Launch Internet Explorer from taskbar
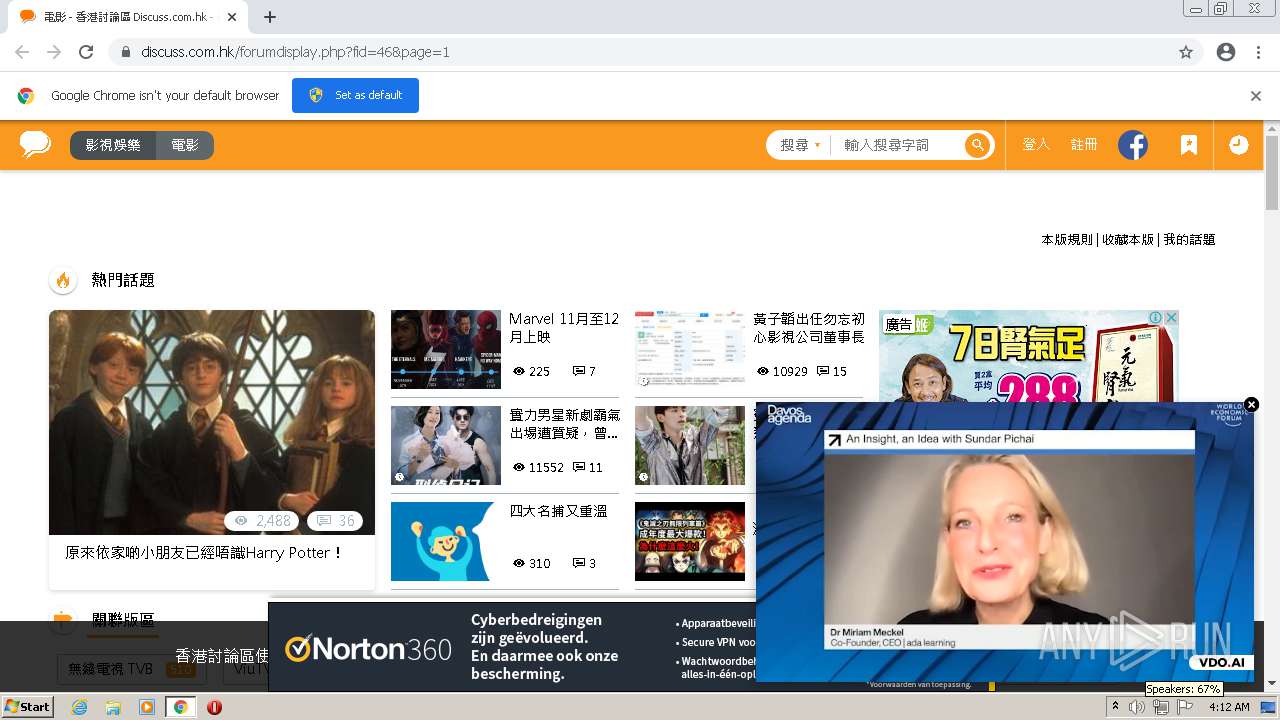The width and height of the screenshot is (1280, 720). coord(79,707)
